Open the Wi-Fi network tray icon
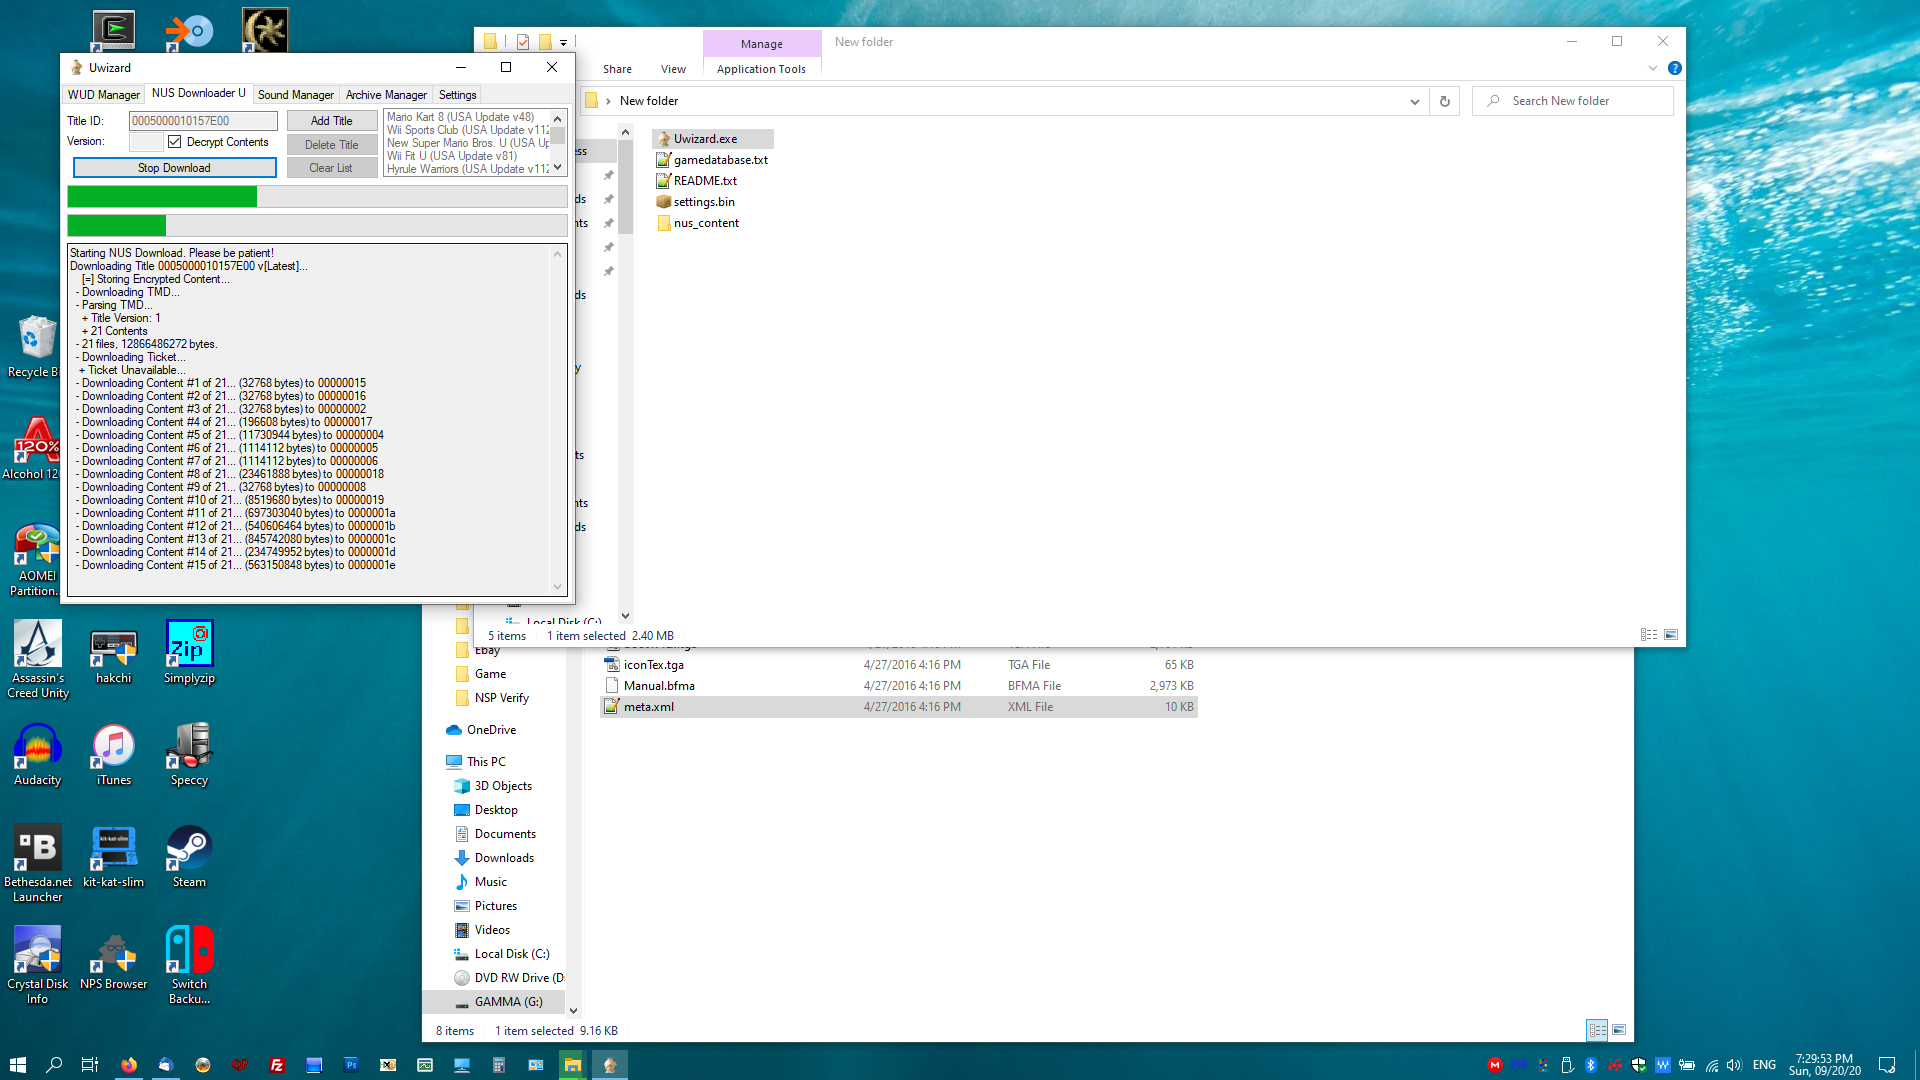This screenshot has height=1080, width=1920. click(1712, 1065)
